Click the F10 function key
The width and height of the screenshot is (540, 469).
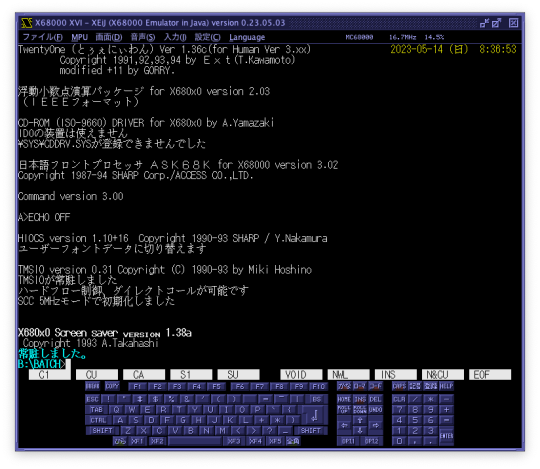[318, 386]
